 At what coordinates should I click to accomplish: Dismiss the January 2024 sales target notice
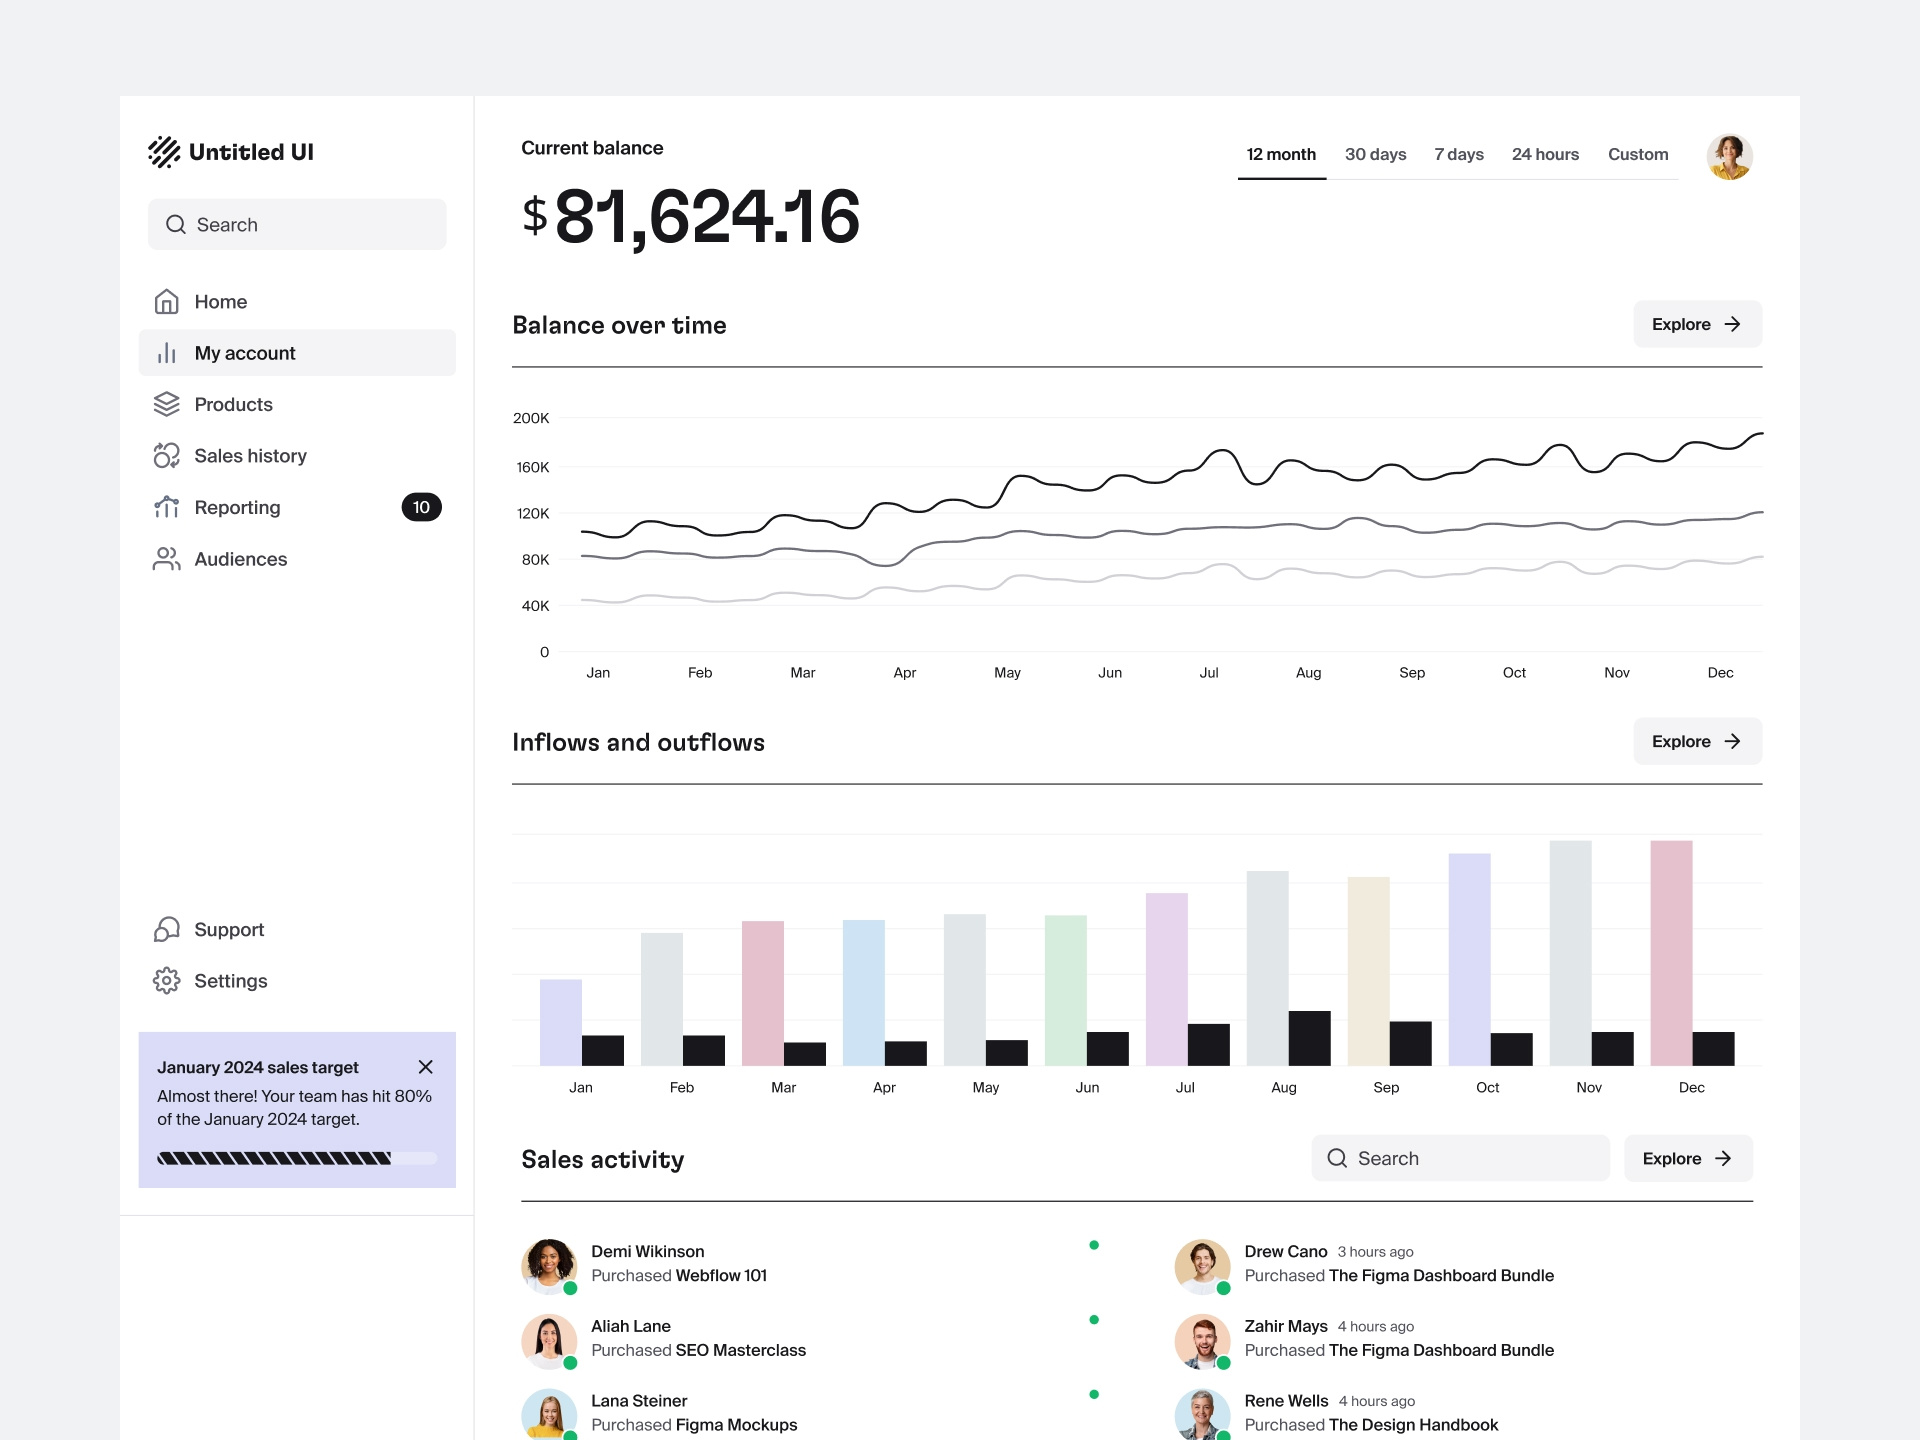click(426, 1067)
